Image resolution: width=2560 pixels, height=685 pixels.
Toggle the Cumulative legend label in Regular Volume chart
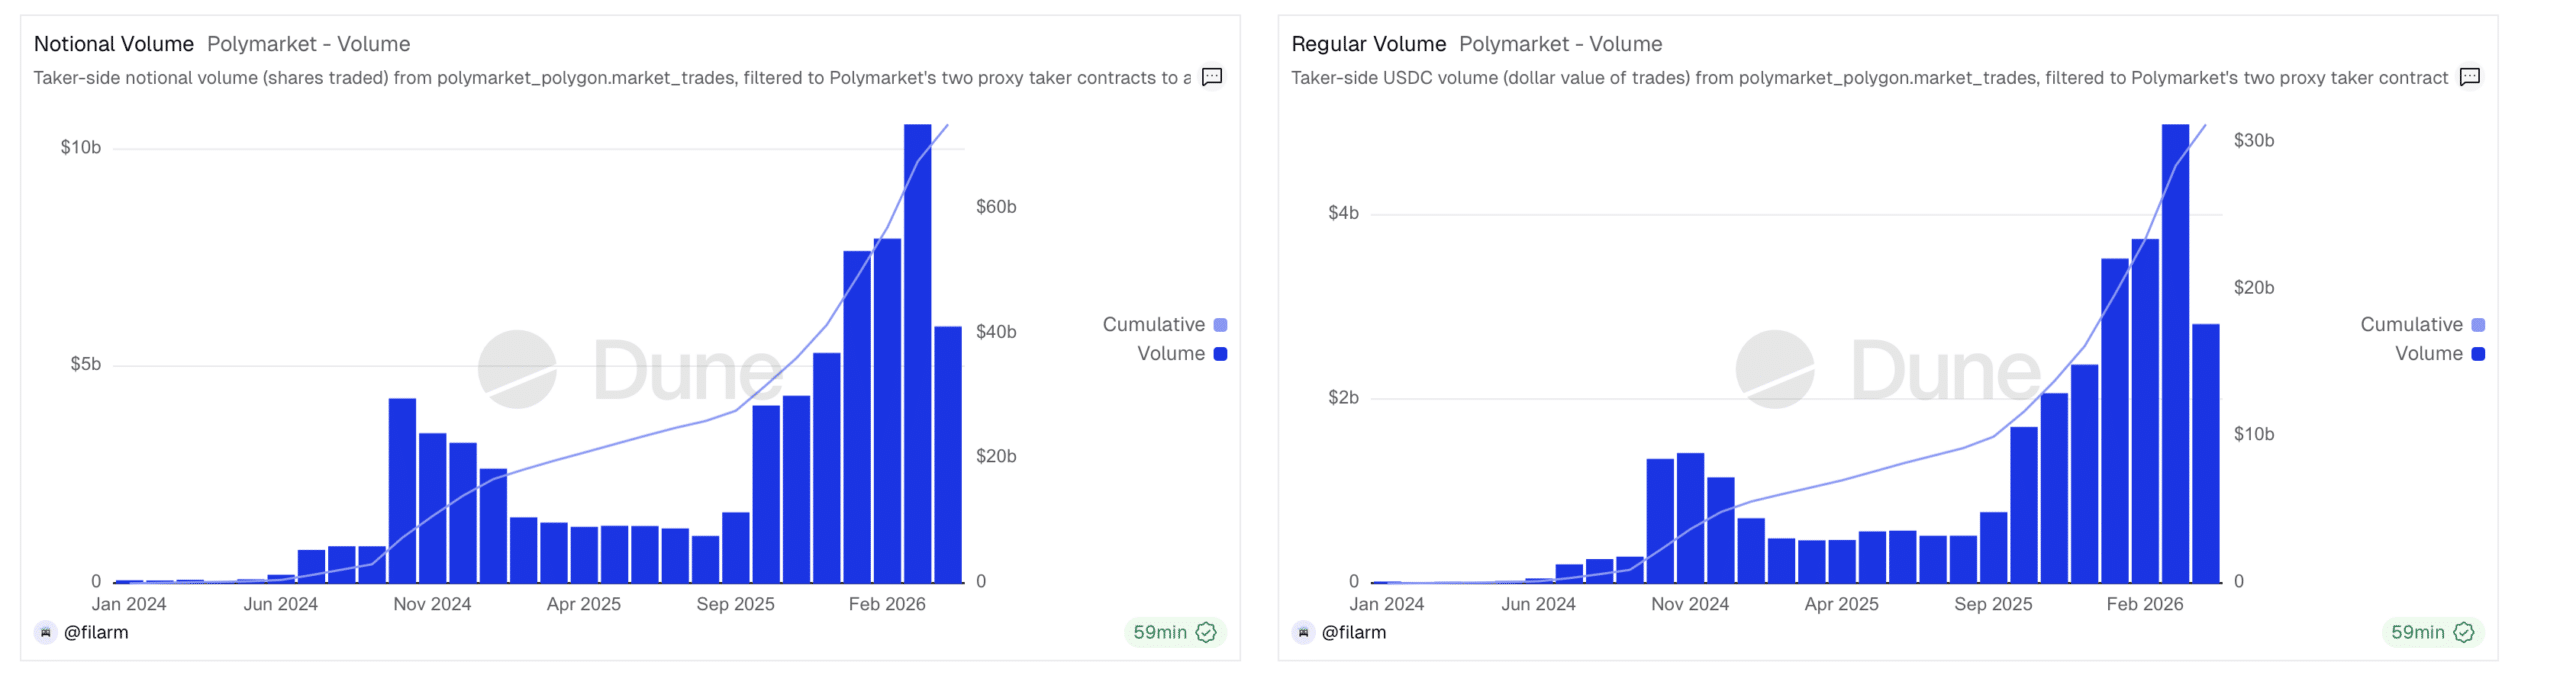tap(2410, 325)
